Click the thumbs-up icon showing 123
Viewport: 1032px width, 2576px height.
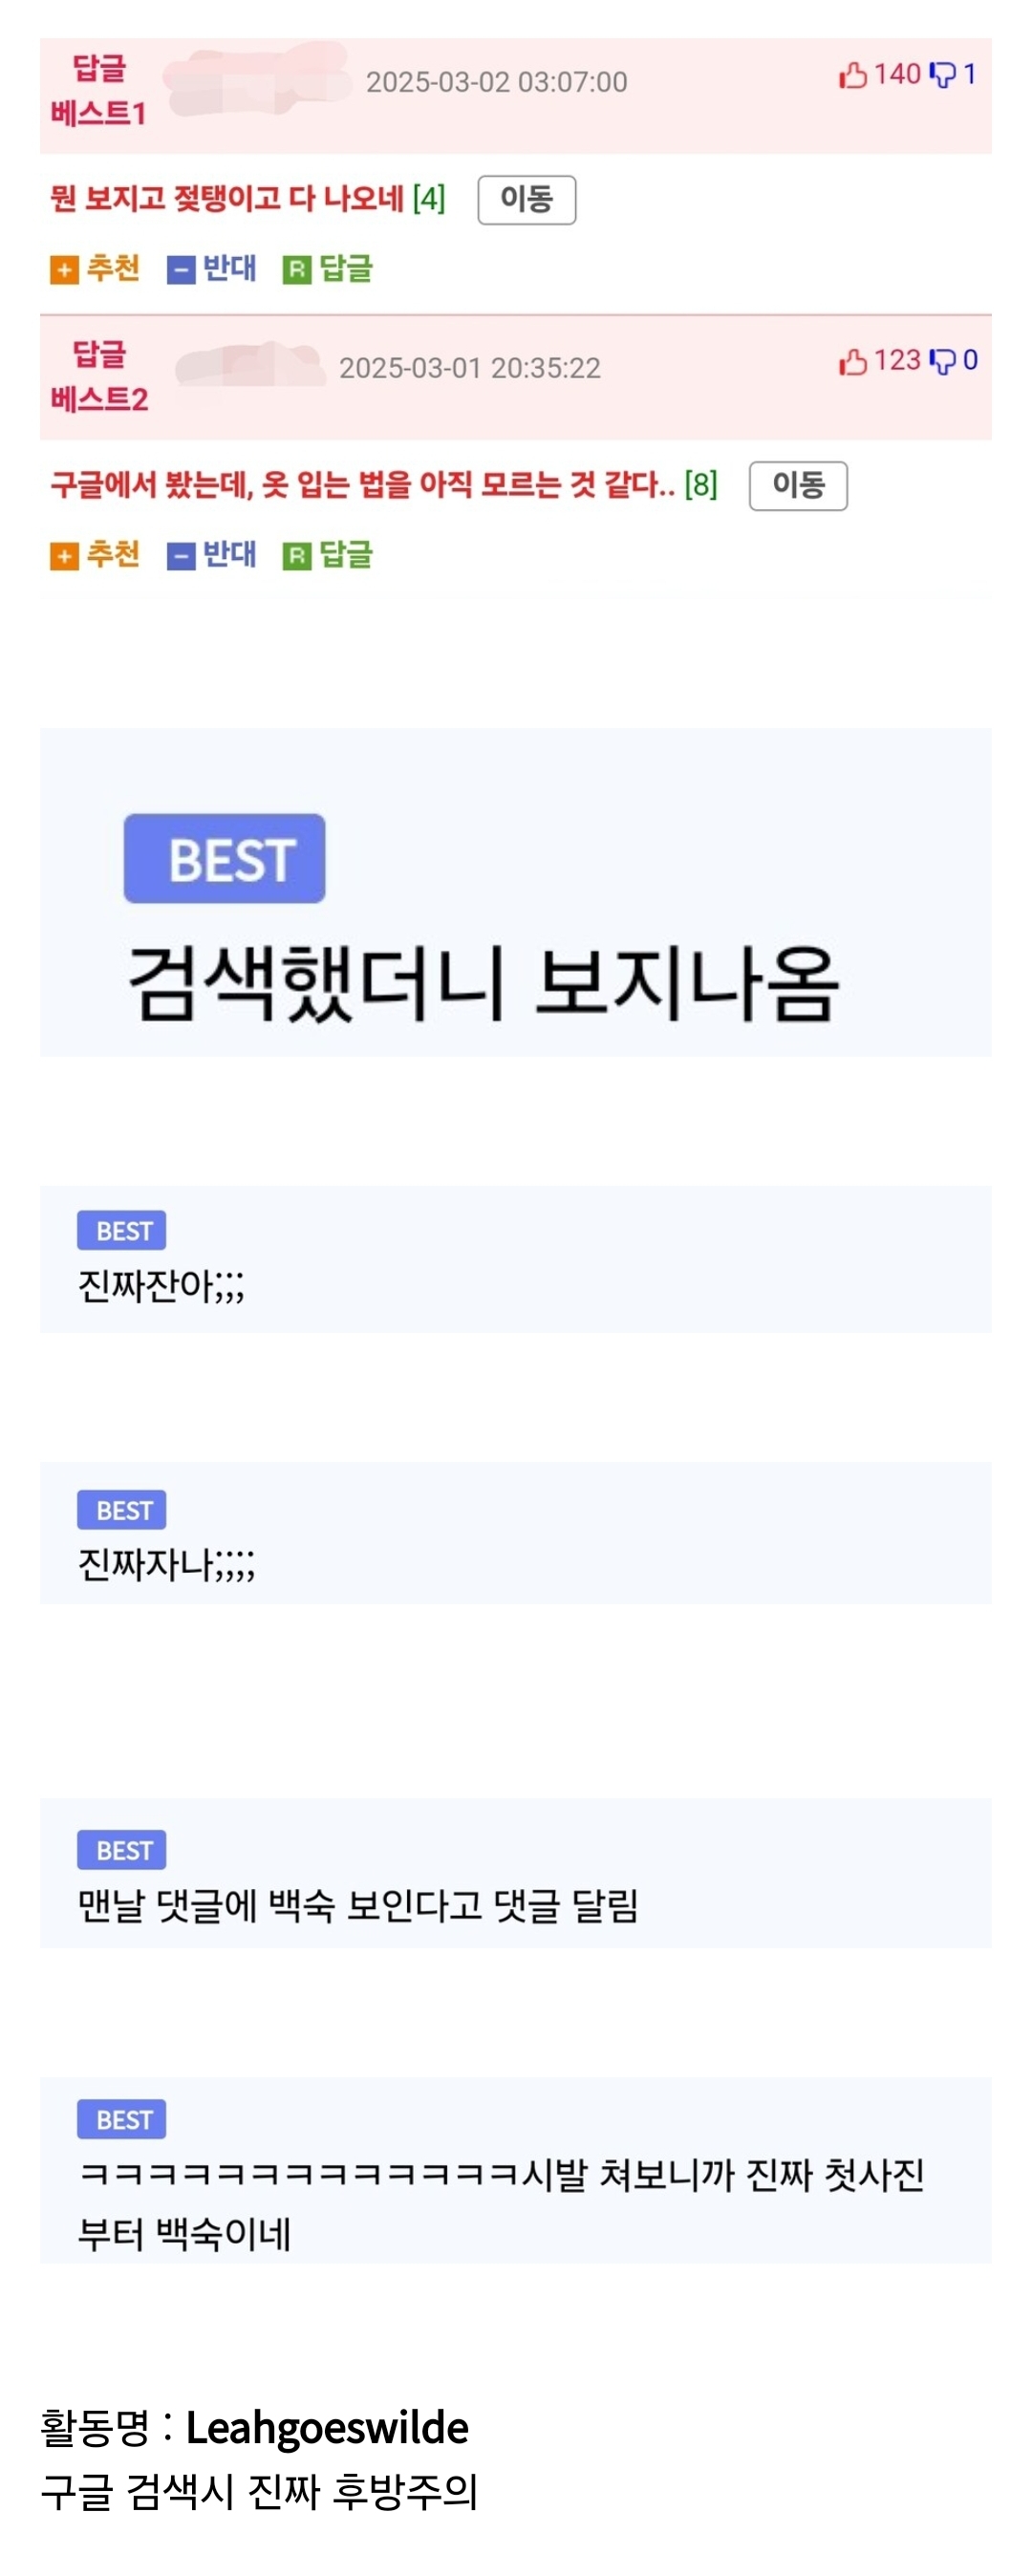(853, 361)
